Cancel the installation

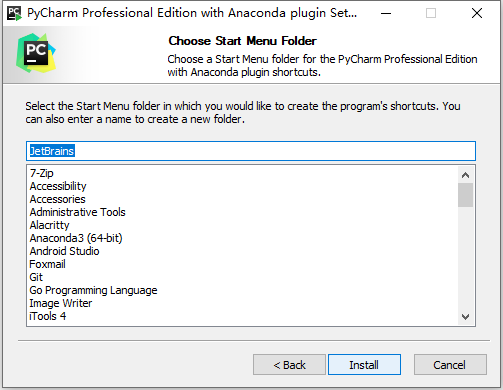click(450, 365)
